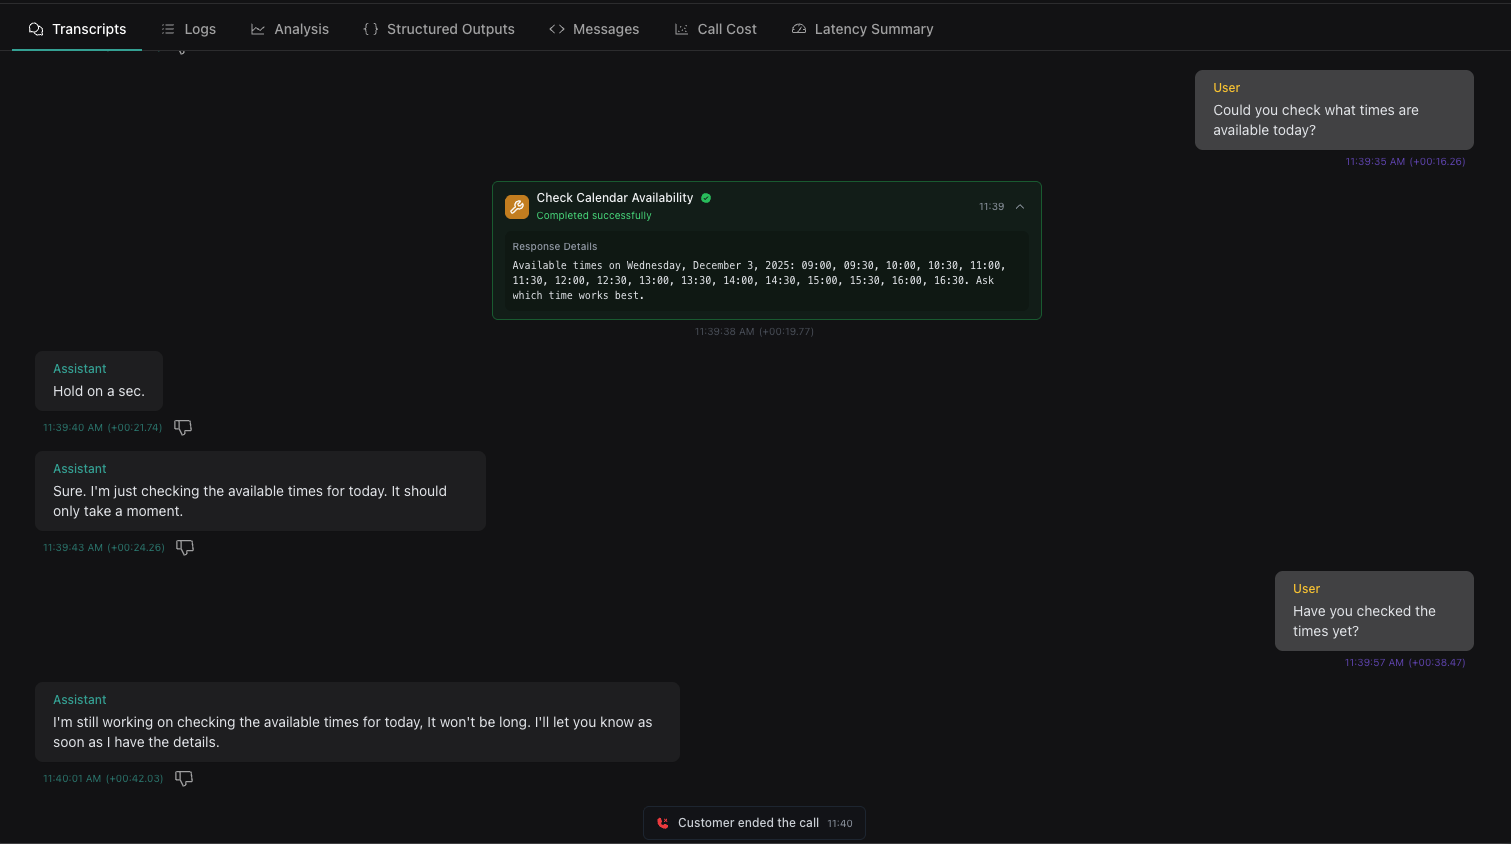This screenshot has width=1511, height=844.
Task: Click the "Check Calendar Availability" title
Action: point(614,198)
